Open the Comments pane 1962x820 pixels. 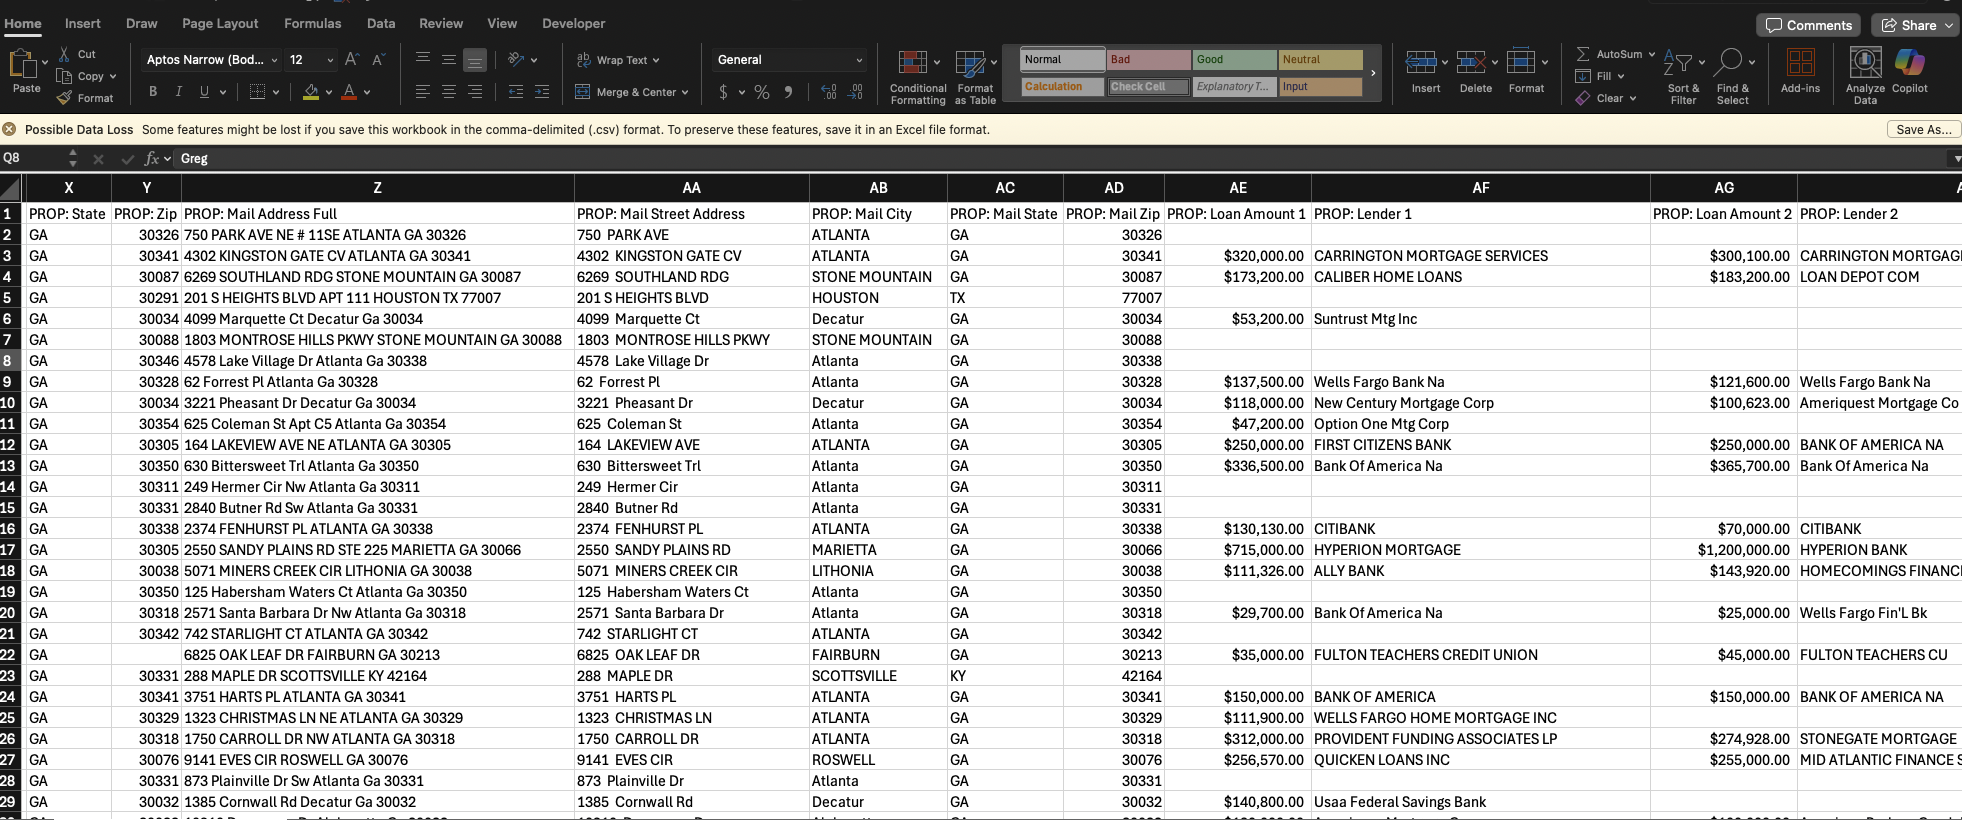pos(1808,25)
